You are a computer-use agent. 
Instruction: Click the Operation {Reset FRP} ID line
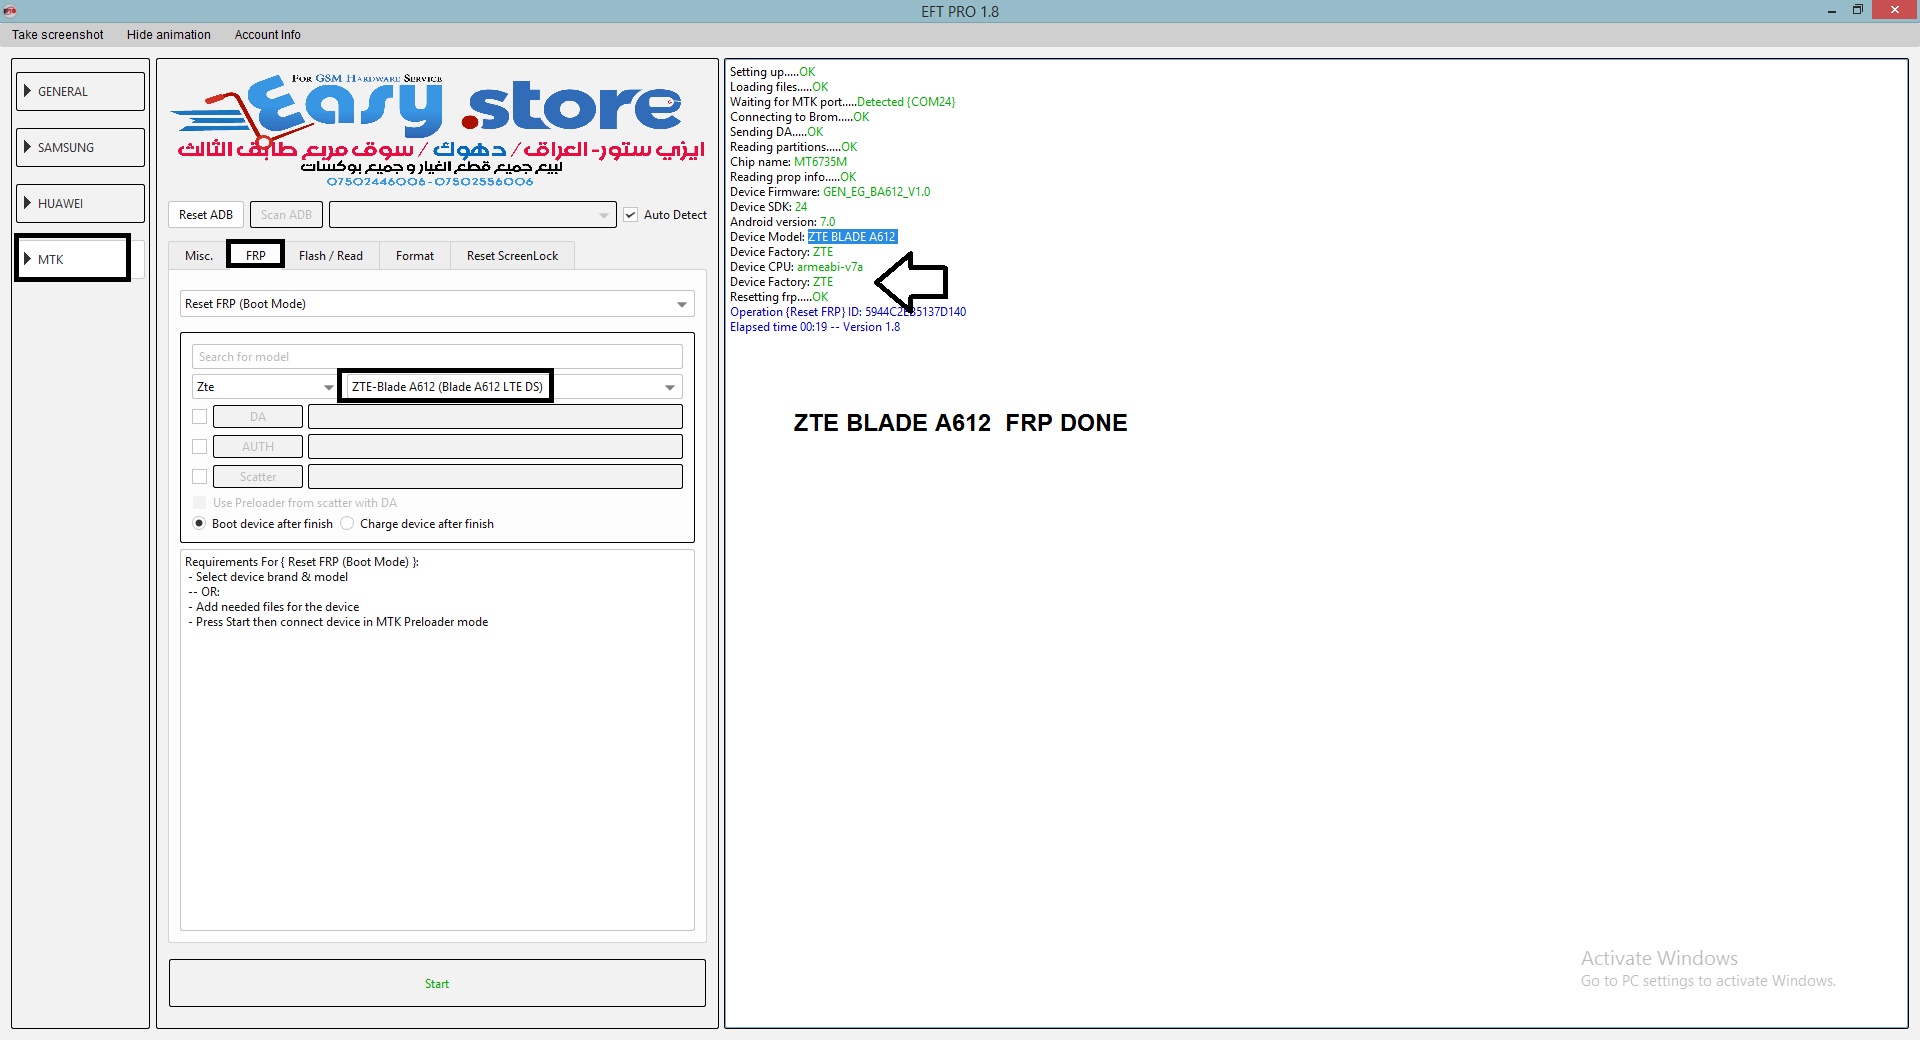[848, 312]
